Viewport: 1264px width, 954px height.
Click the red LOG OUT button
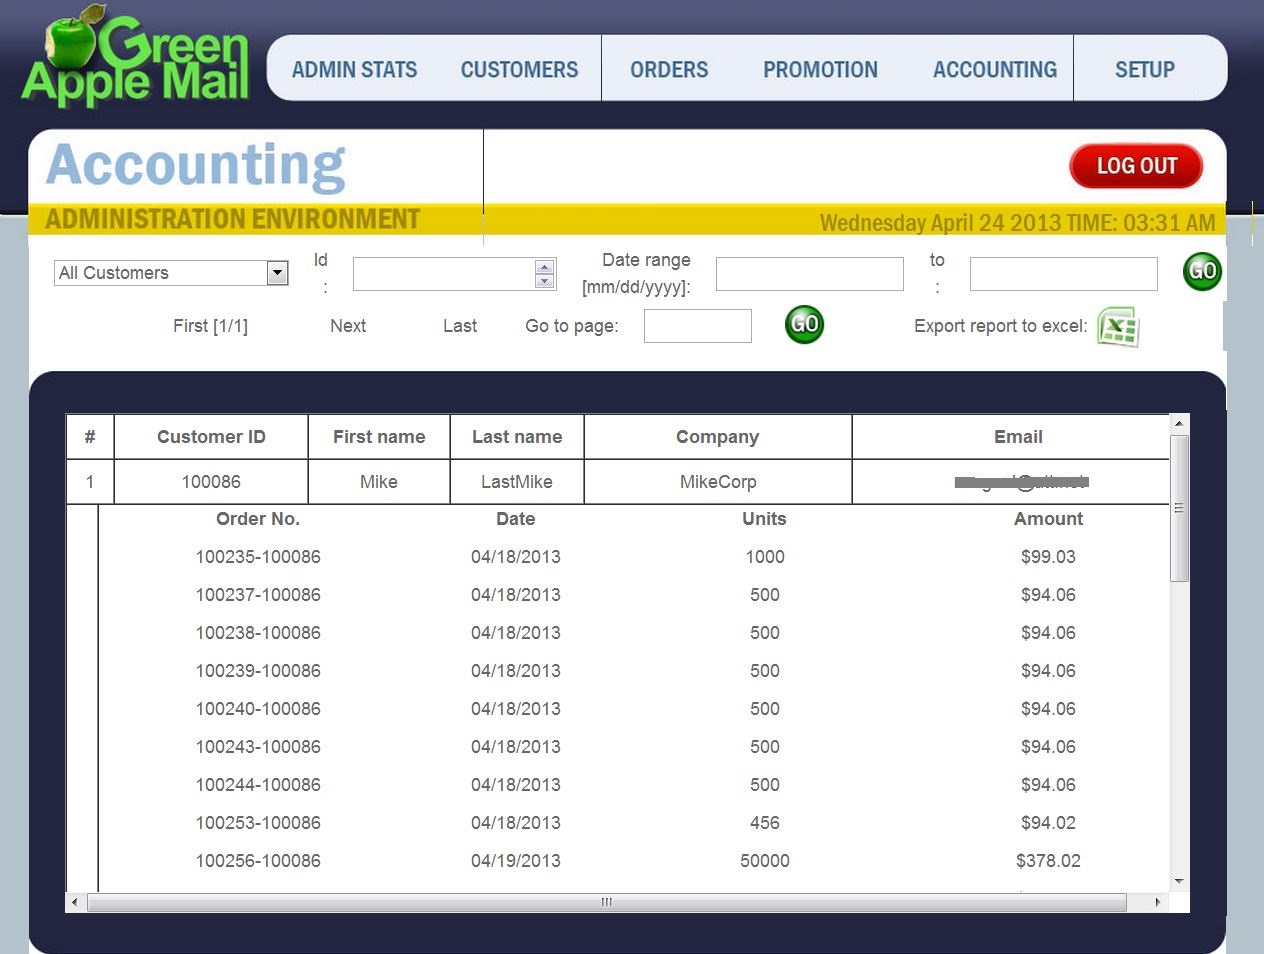[x=1136, y=166]
